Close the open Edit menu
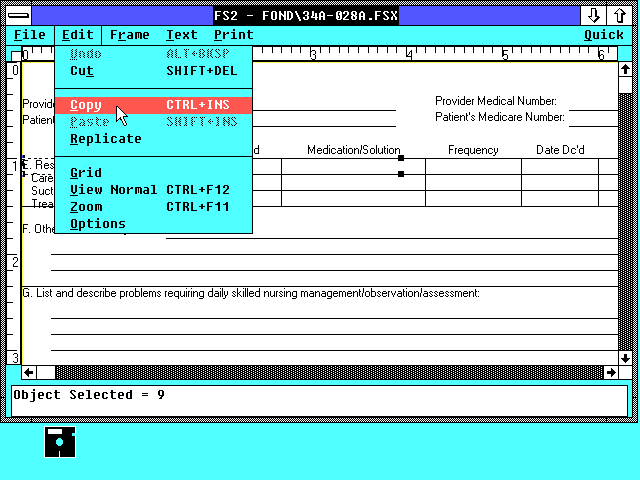 tap(78, 35)
